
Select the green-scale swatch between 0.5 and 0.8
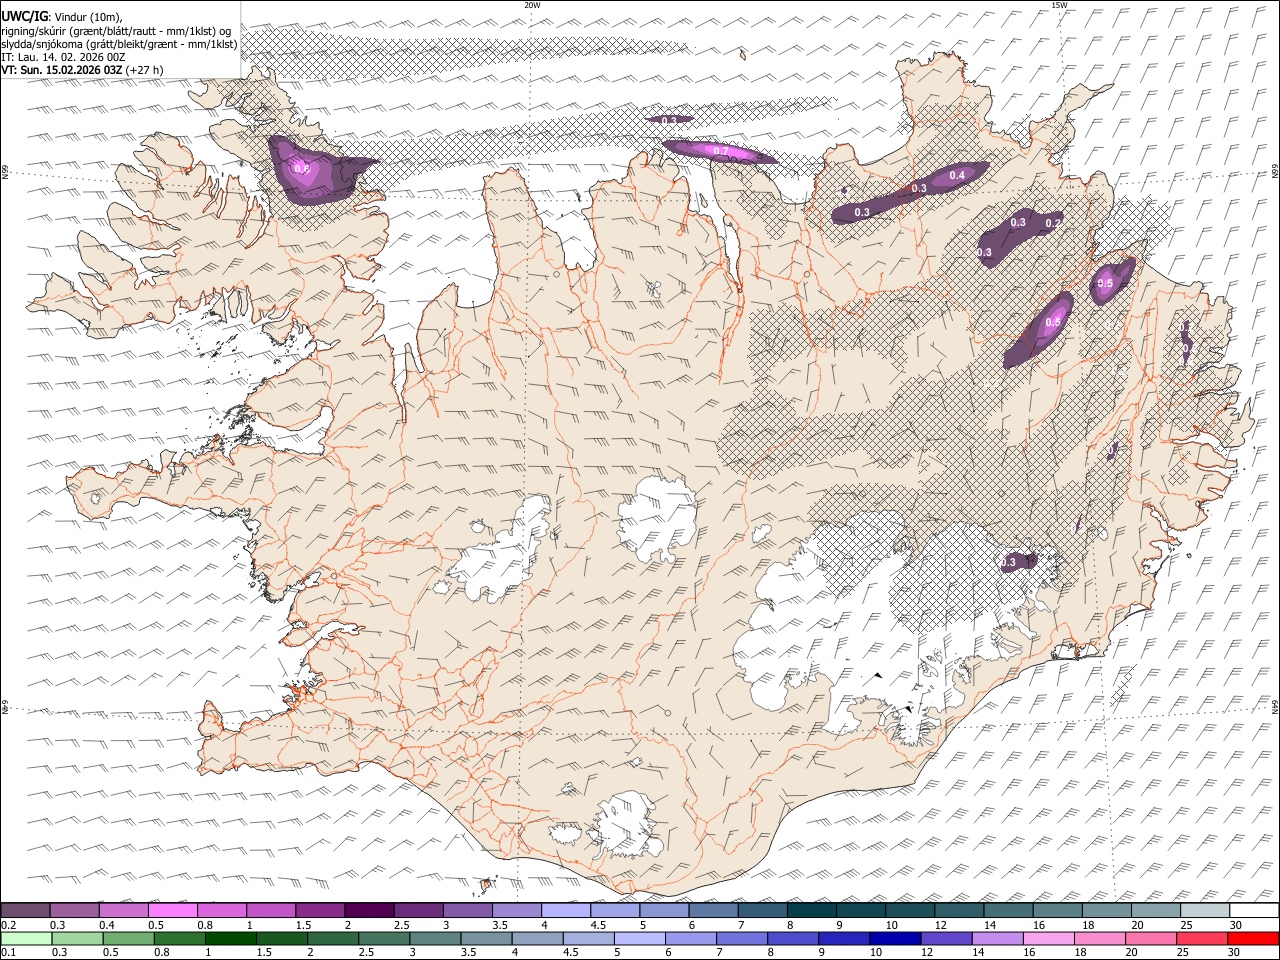tap(130, 938)
